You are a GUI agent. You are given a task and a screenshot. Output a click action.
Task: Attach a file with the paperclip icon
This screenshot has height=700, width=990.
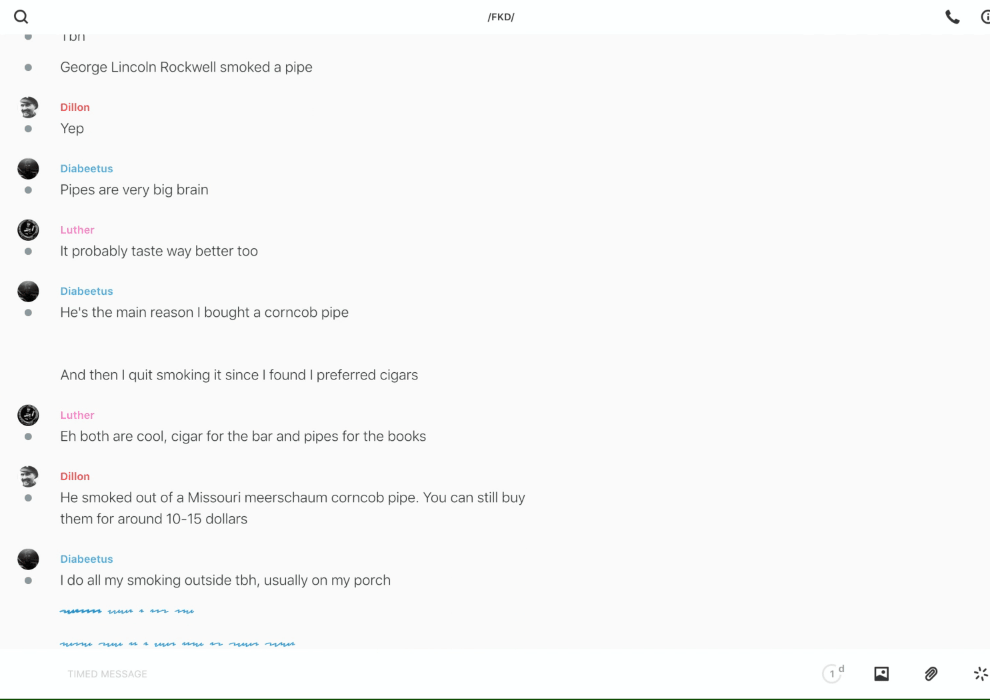pos(931,674)
